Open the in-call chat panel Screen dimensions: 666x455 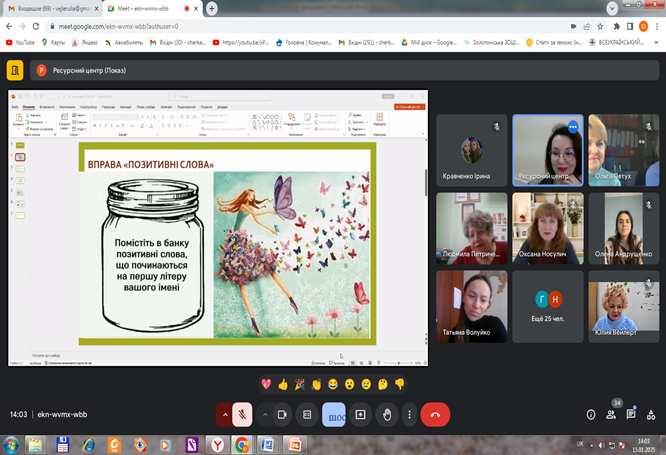(631, 414)
